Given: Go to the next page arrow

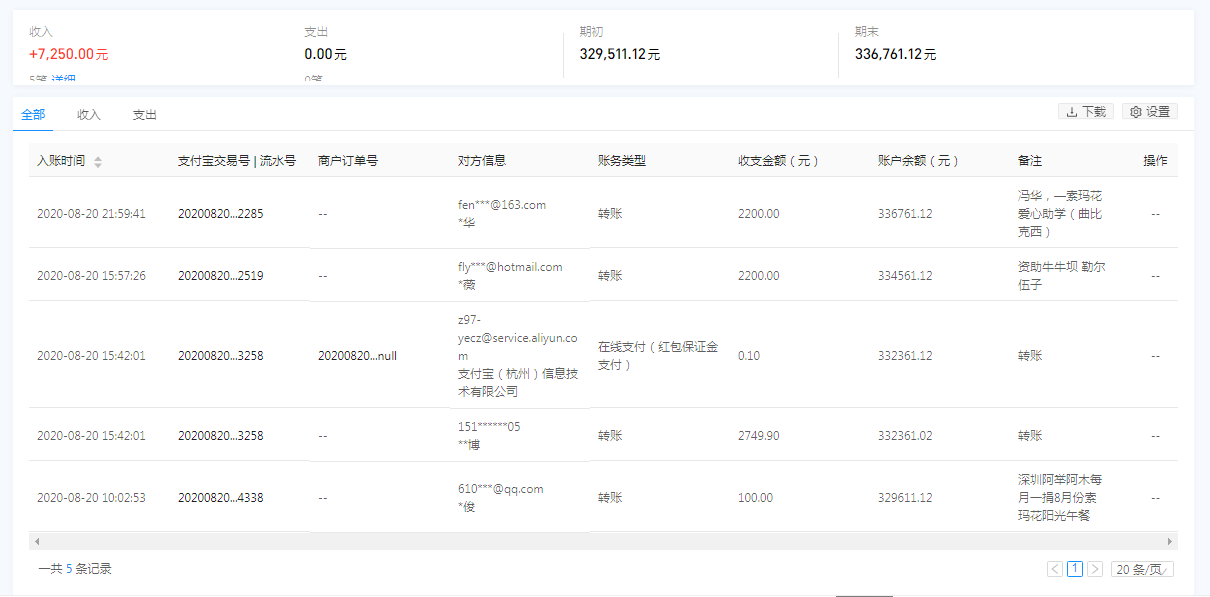Looking at the screenshot, I should (x=1095, y=569).
